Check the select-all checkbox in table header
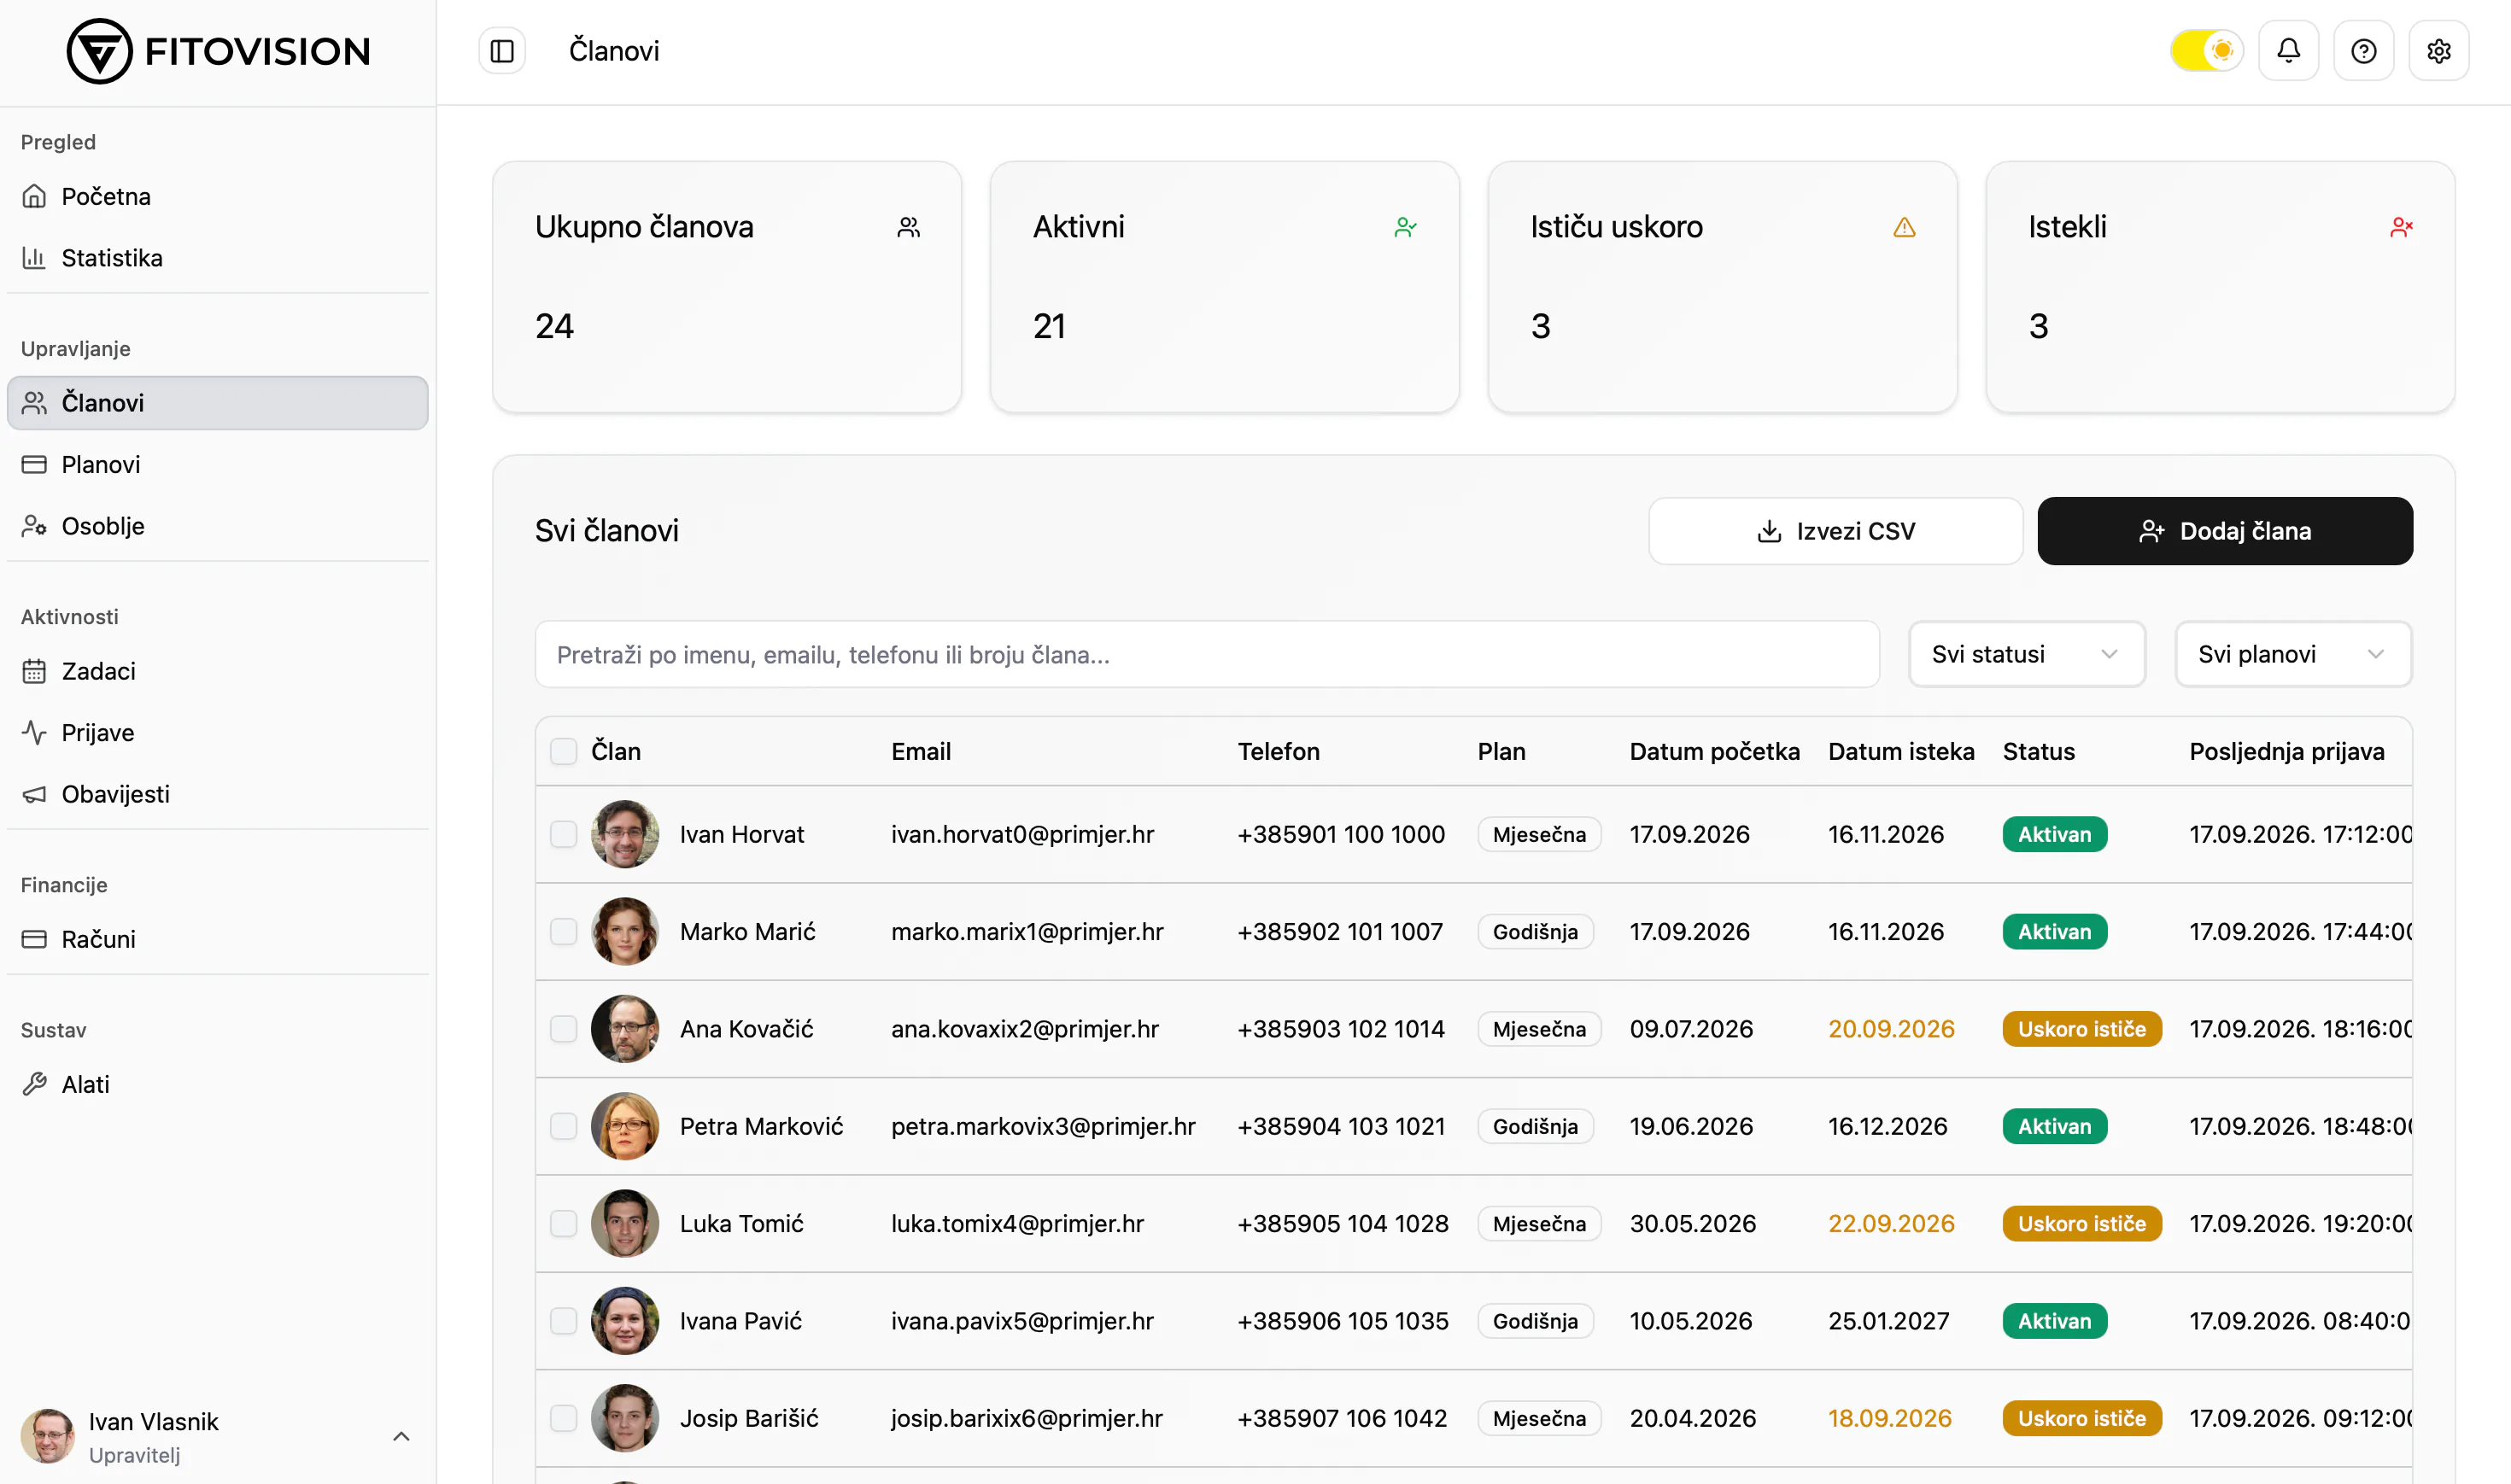 (564, 751)
